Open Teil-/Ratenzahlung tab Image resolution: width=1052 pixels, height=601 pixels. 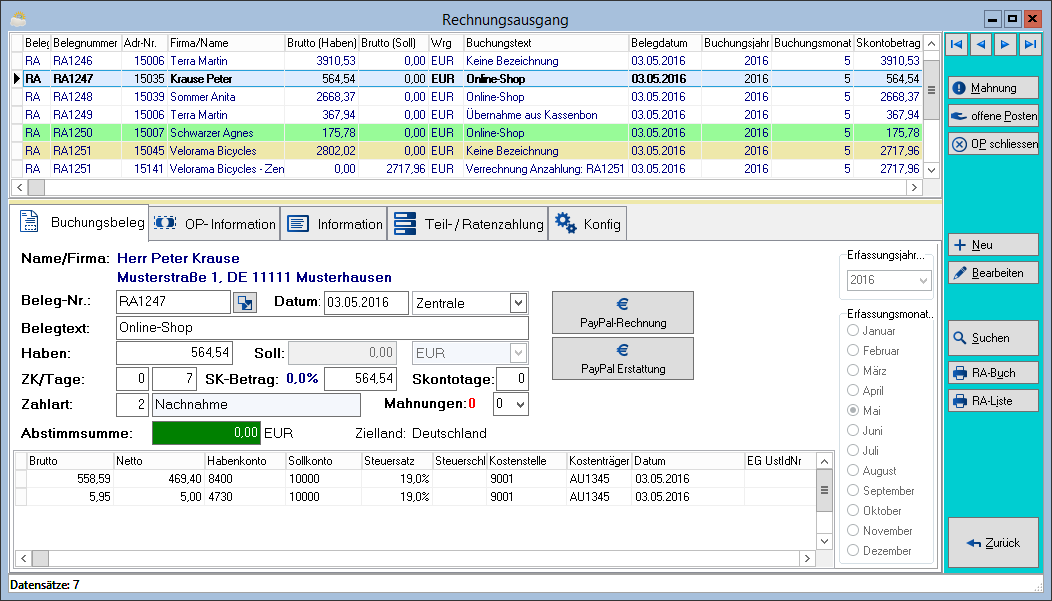tap(468, 224)
